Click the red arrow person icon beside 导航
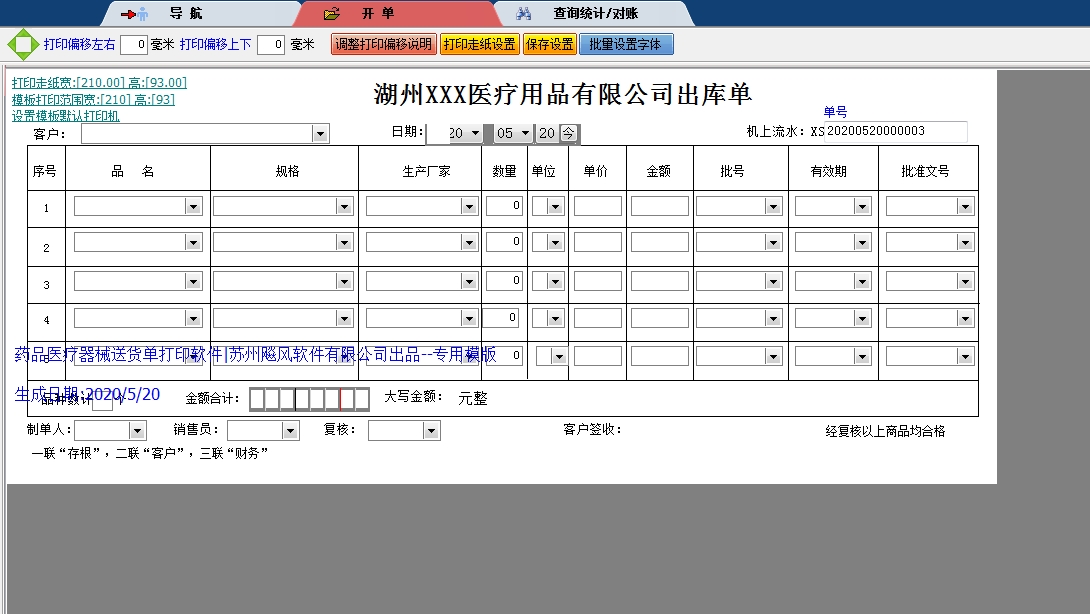The width and height of the screenshot is (1090, 614). [x=134, y=14]
